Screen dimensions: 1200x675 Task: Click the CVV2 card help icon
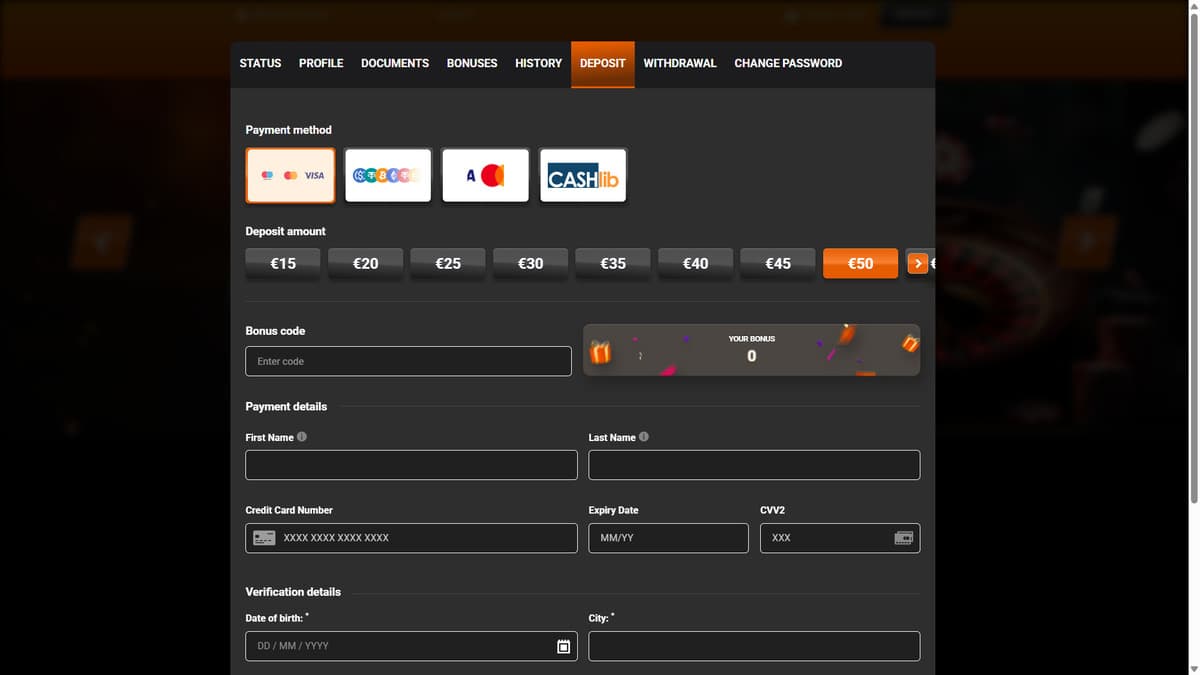pyautogui.click(x=903, y=538)
